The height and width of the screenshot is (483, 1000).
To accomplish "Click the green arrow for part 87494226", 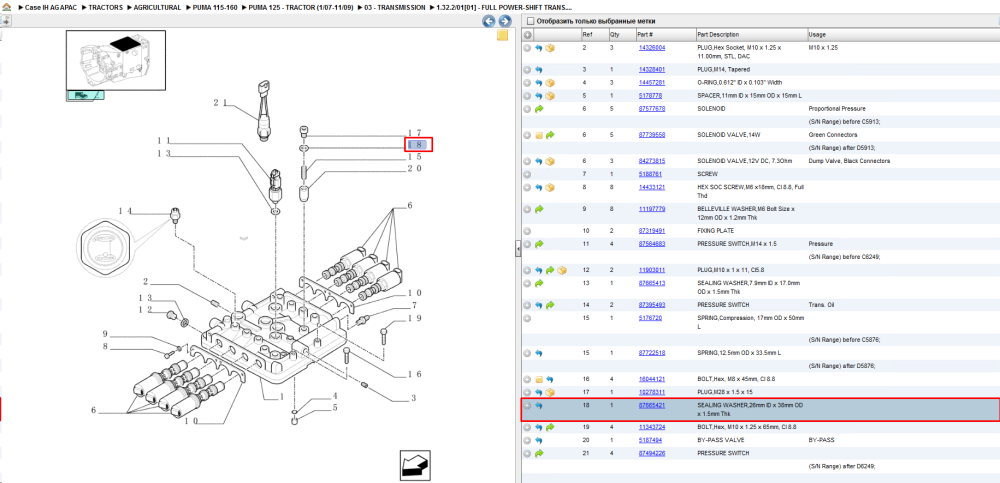I will [x=538, y=454].
